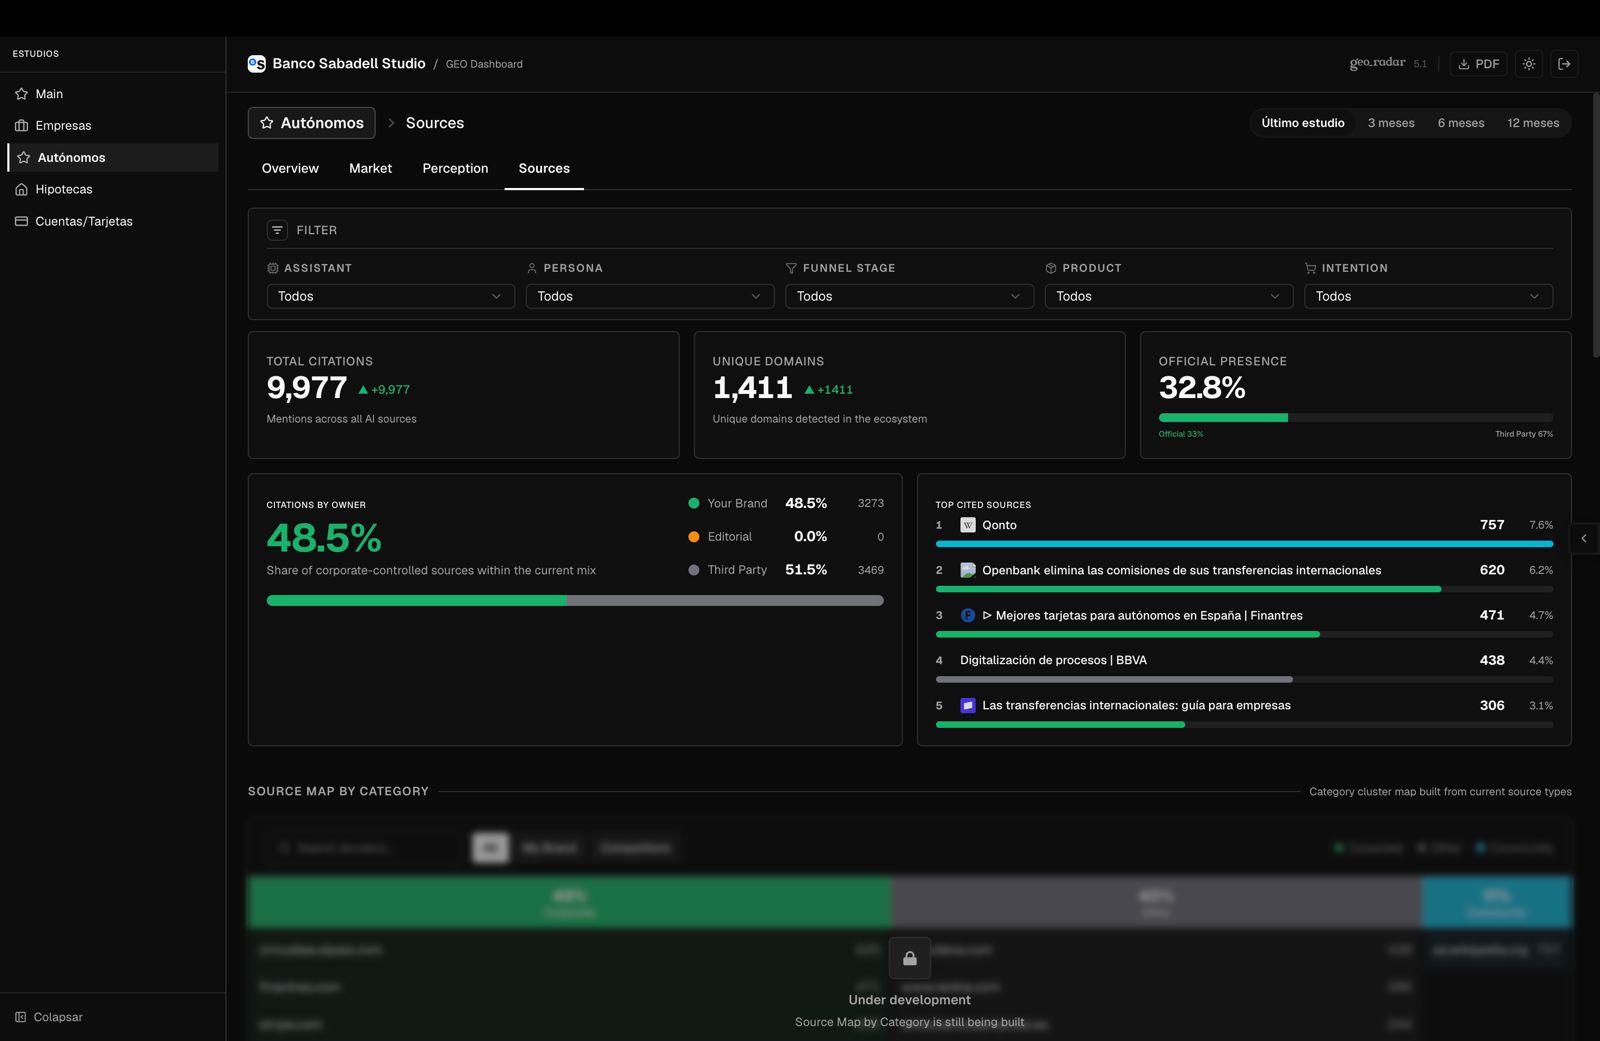Open the Hipotecas home icon study

[22, 189]
